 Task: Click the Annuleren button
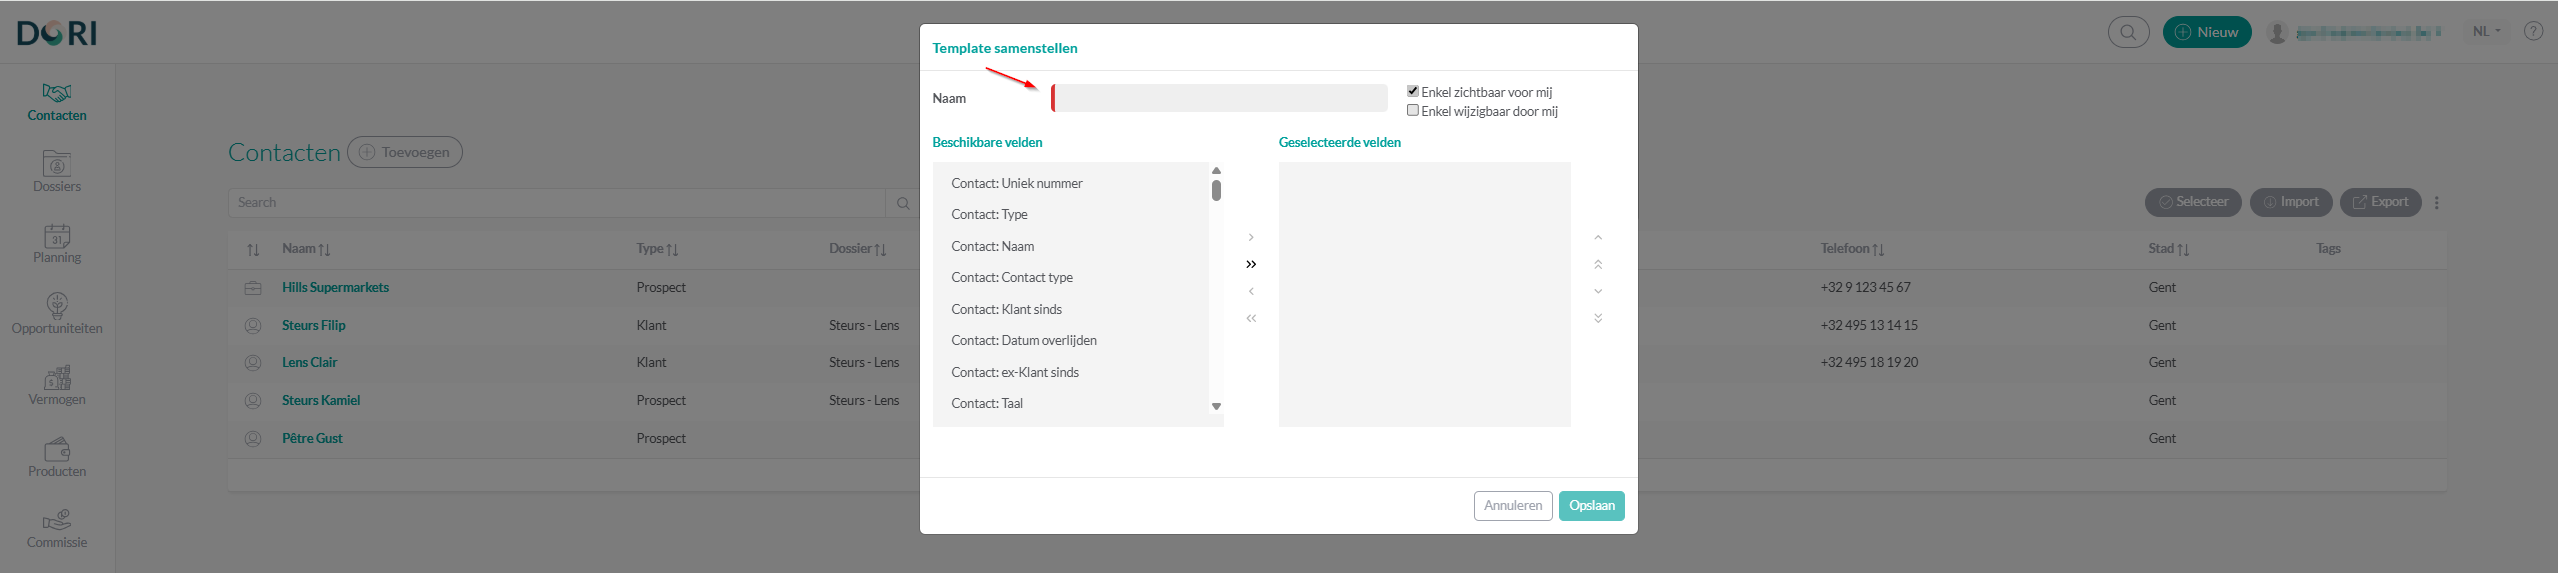tap(1513, 506)
